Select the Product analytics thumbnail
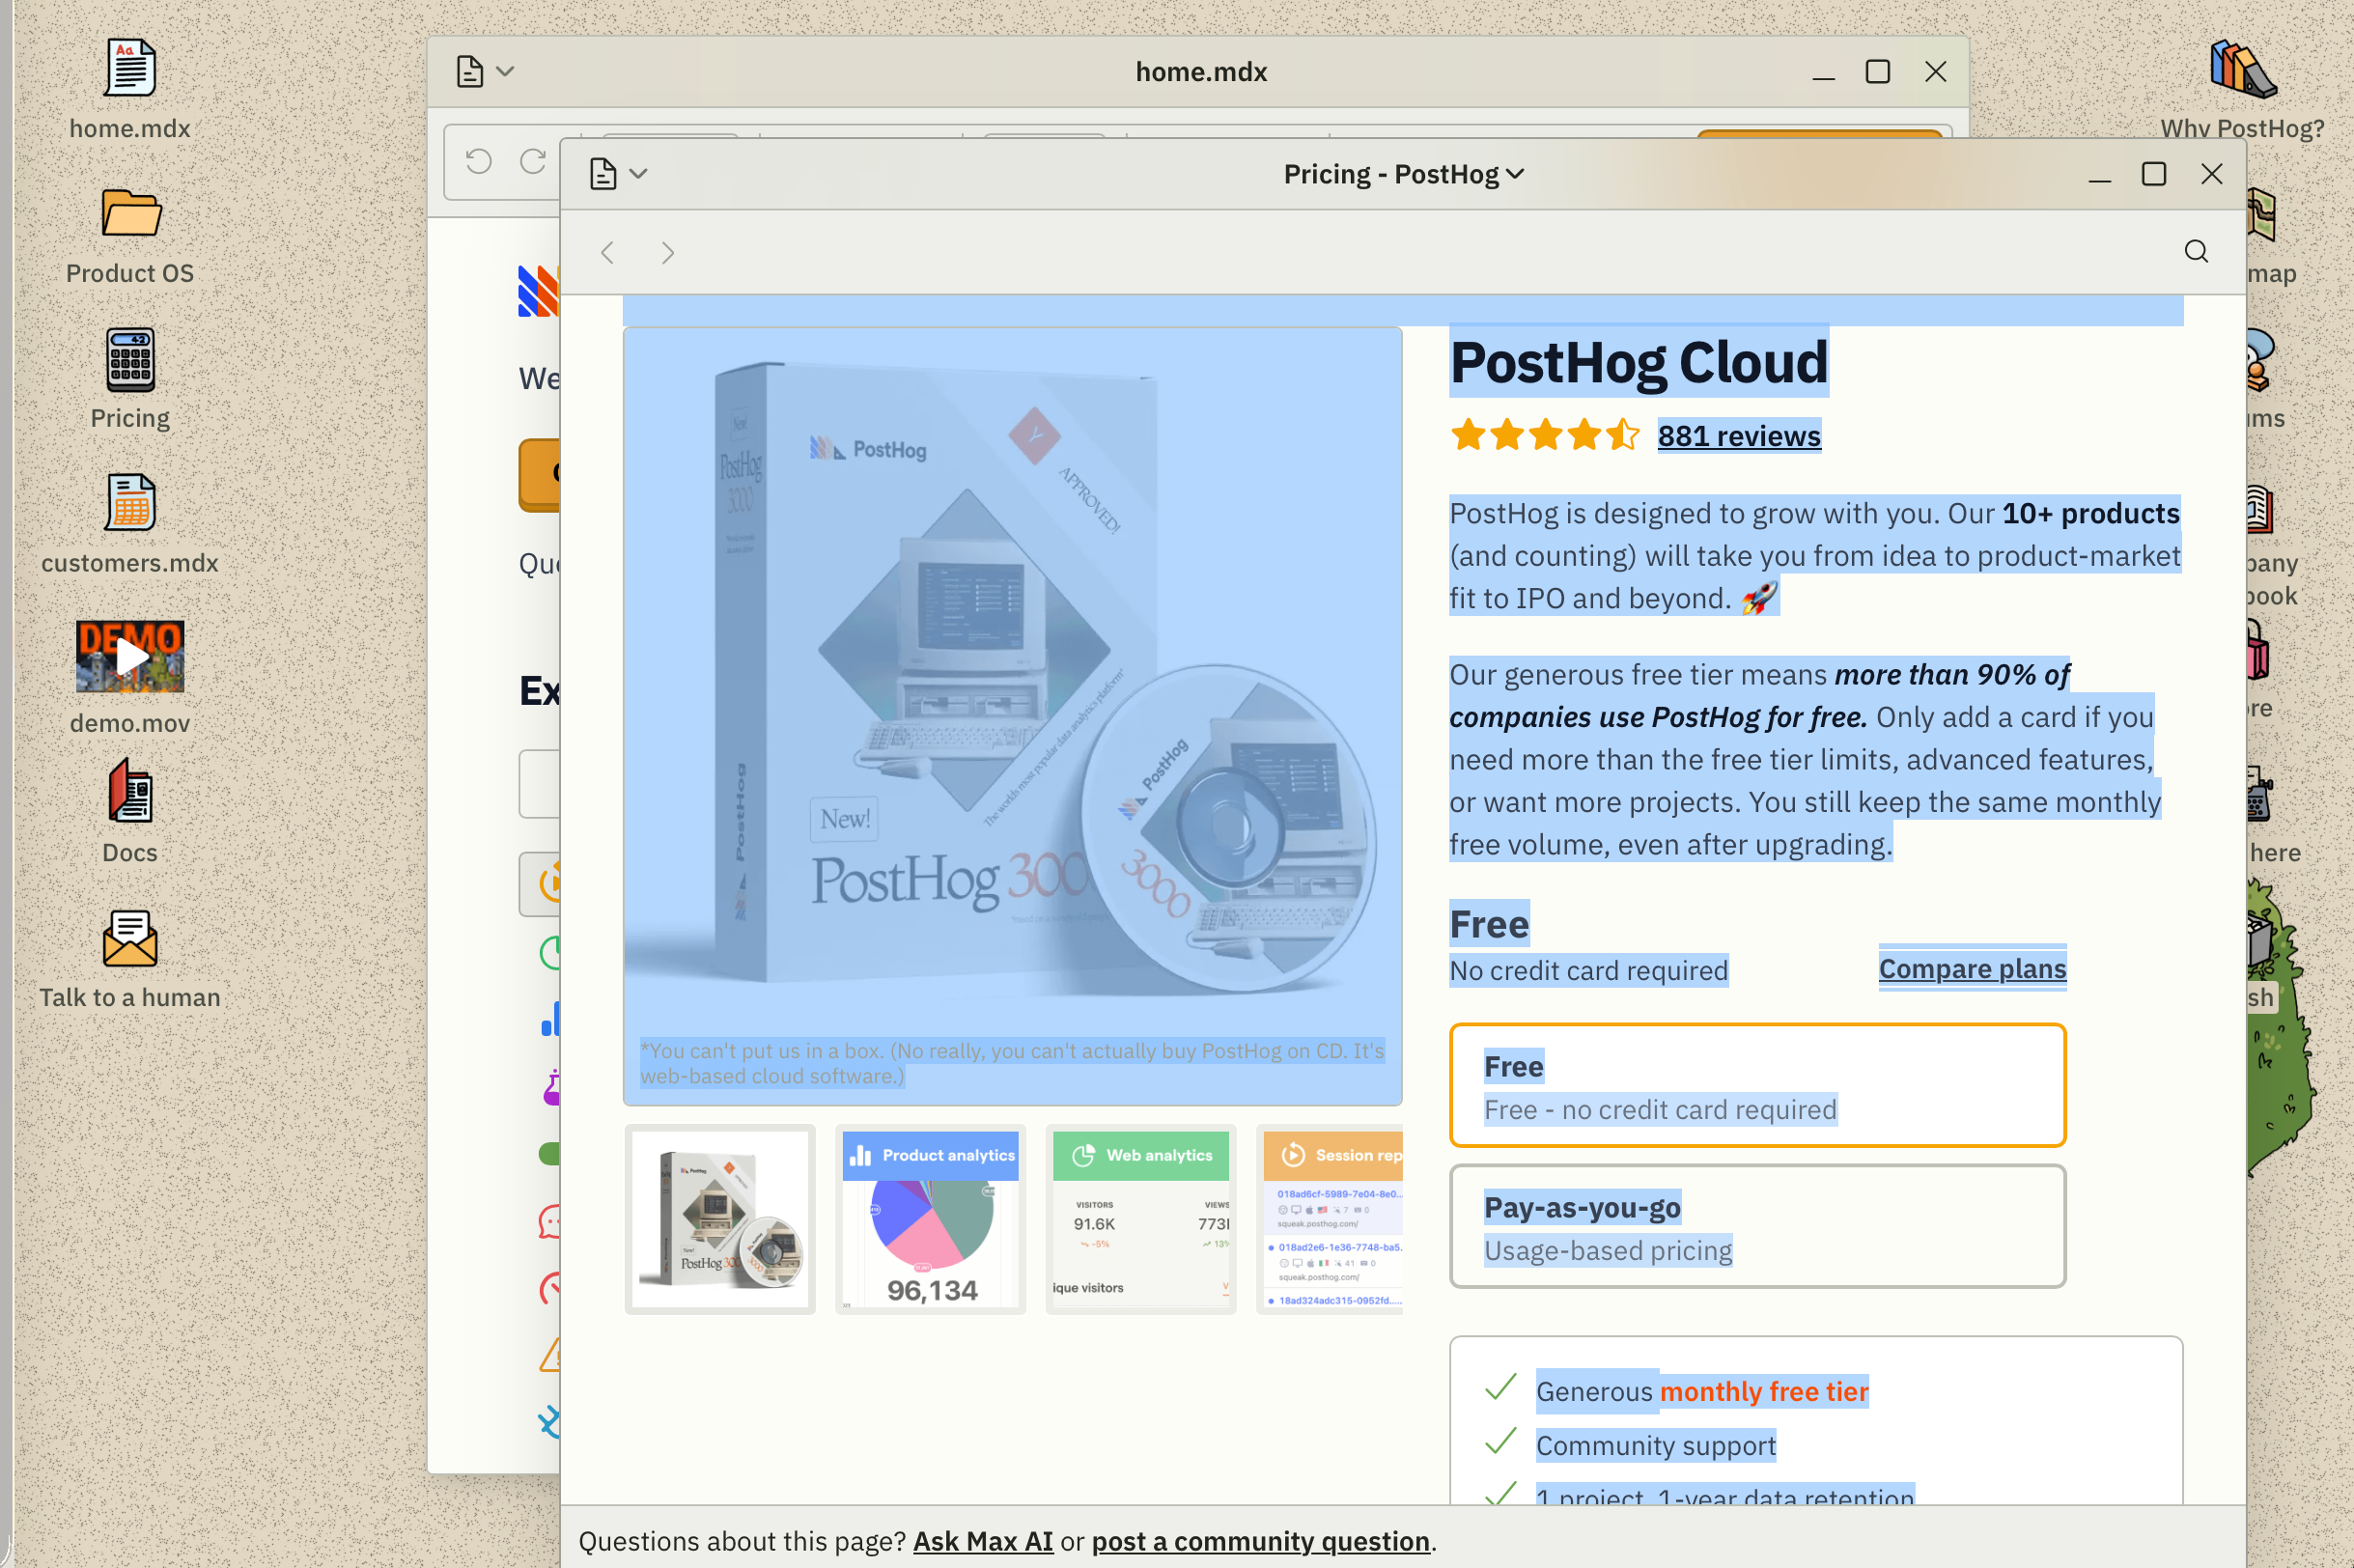2354x1568 pixels. tap(930, 1219)
